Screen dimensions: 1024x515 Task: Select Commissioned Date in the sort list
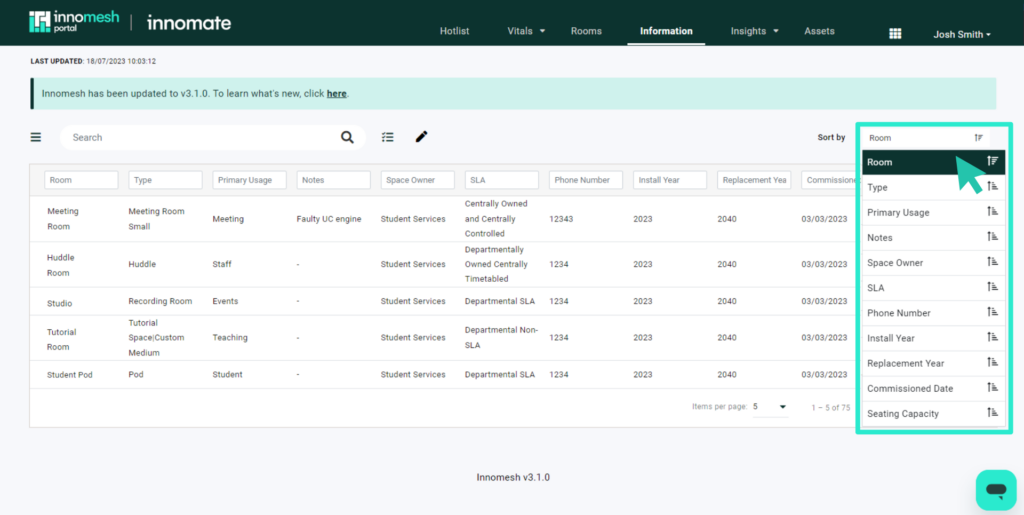pyautogui.click(x=934, y=388)
